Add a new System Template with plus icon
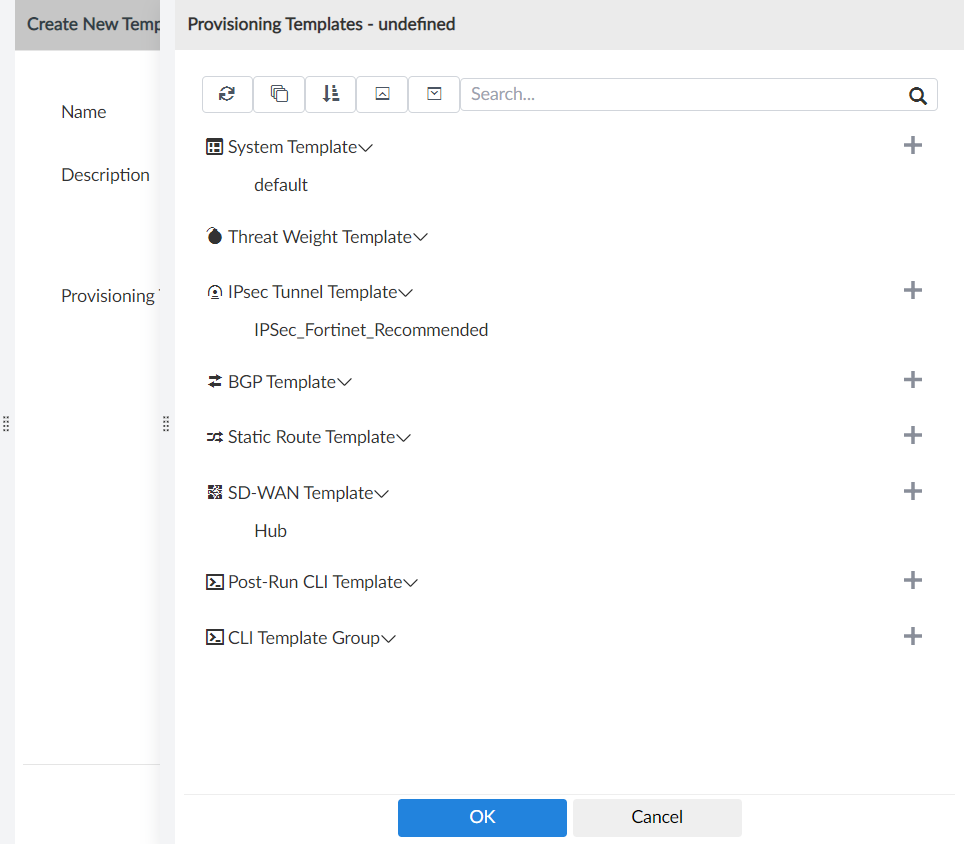964x844 pixels. click(x=912, y=146)
